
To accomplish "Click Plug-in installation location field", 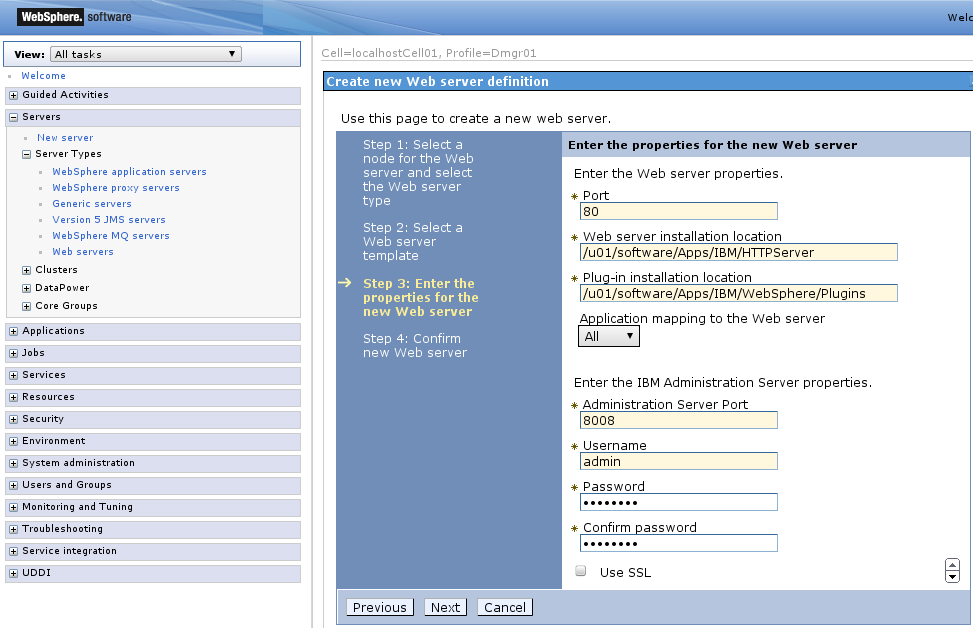I will point(738,294).
